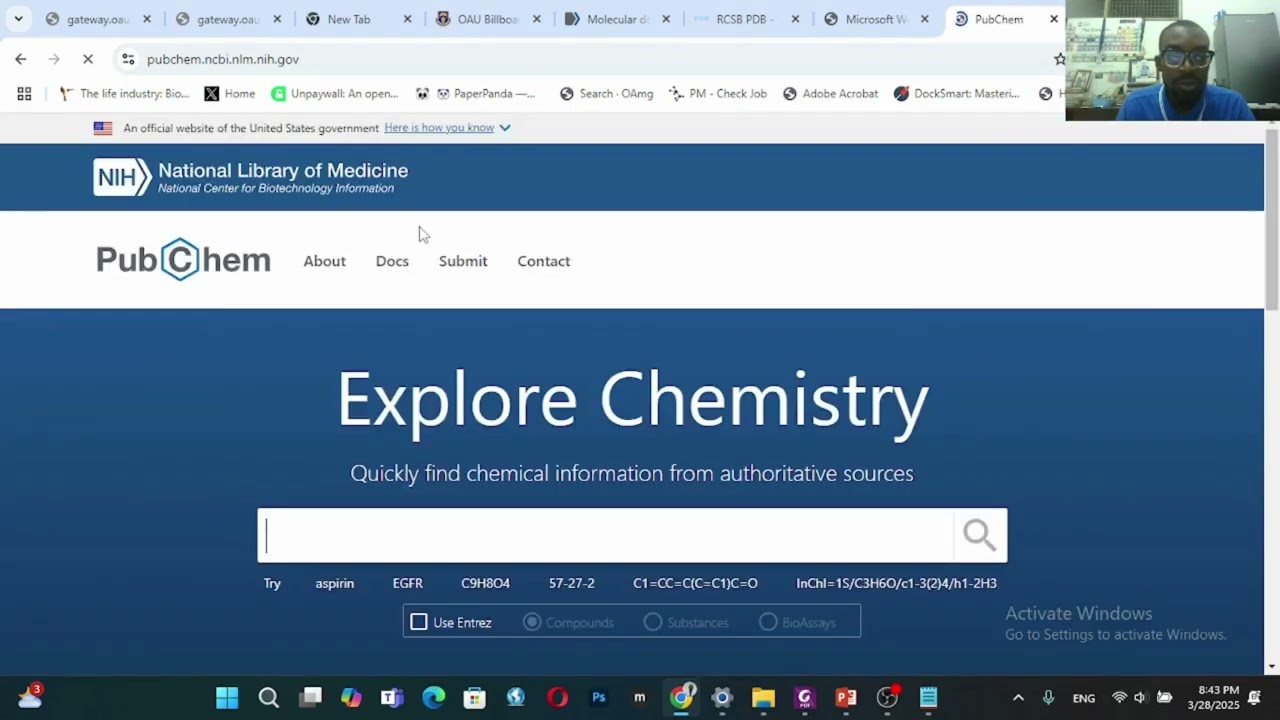This screenshot has width=1280, height=720.
Task: Select the BioAssays radio button
Action: (768, 622)
